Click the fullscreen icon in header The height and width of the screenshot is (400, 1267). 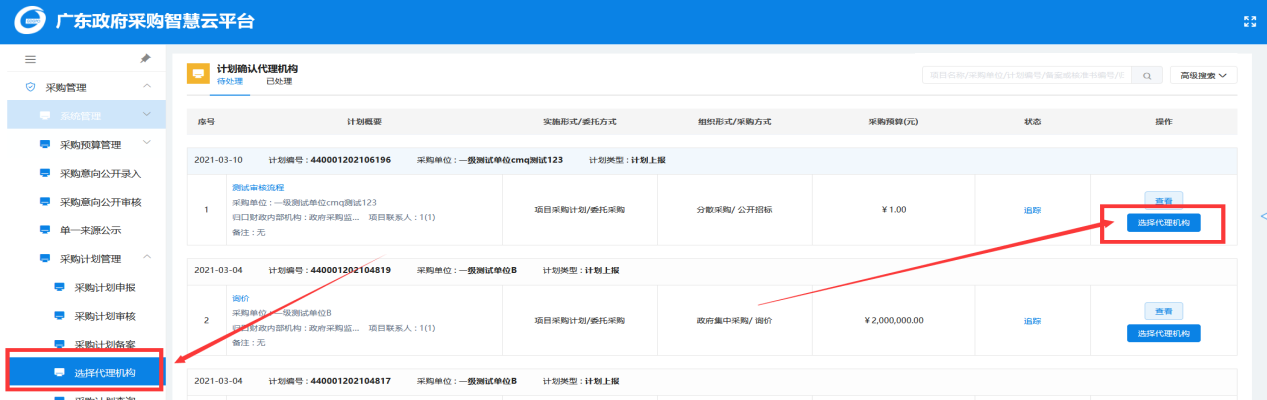[x=1248, y=21]
